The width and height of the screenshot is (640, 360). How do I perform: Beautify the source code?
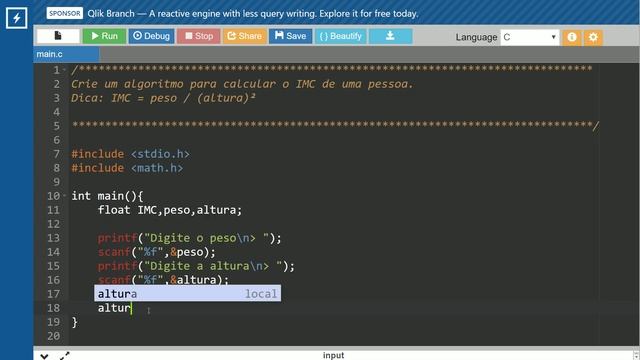pos(340,36)
